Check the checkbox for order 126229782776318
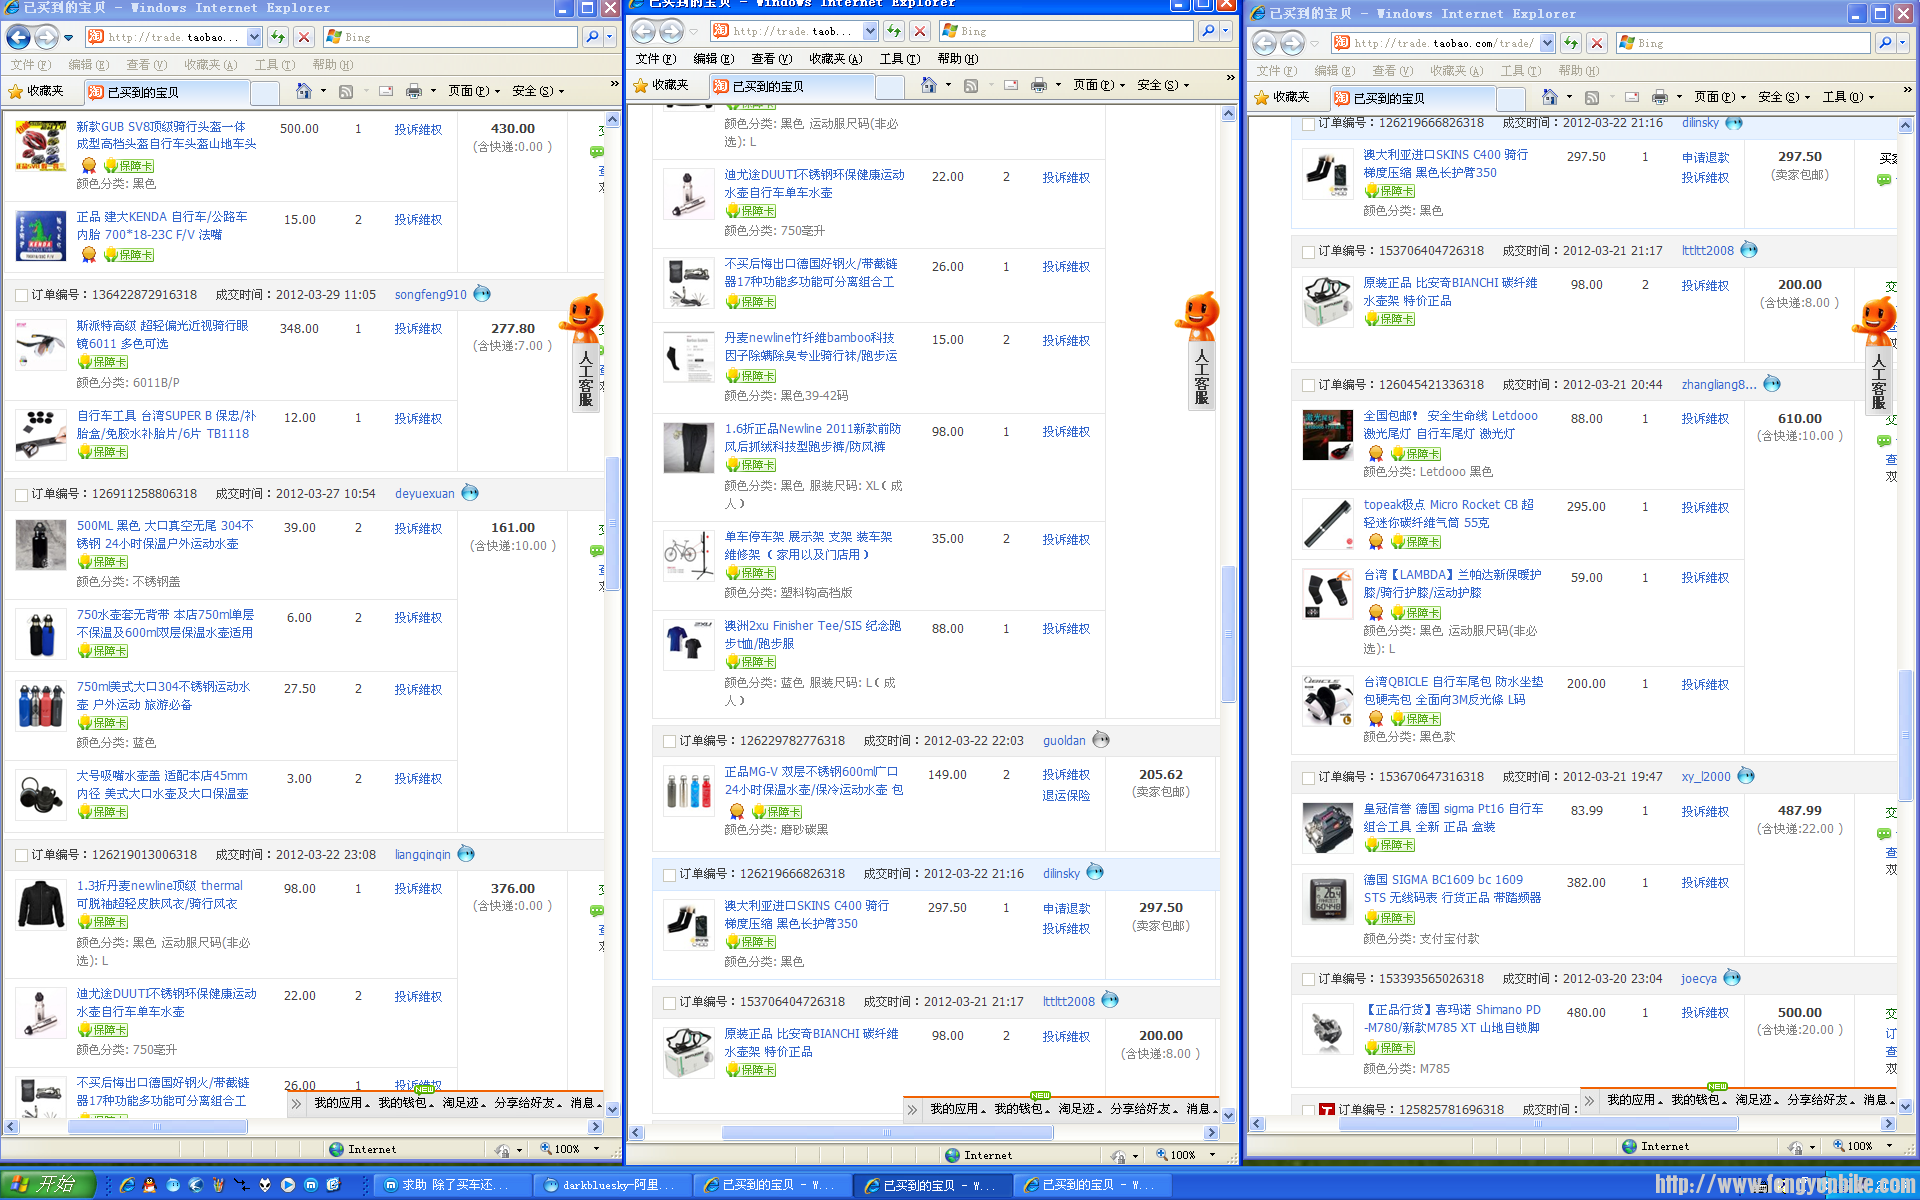Viewport: 1920px width, 1200px height. tap(669, 741)
